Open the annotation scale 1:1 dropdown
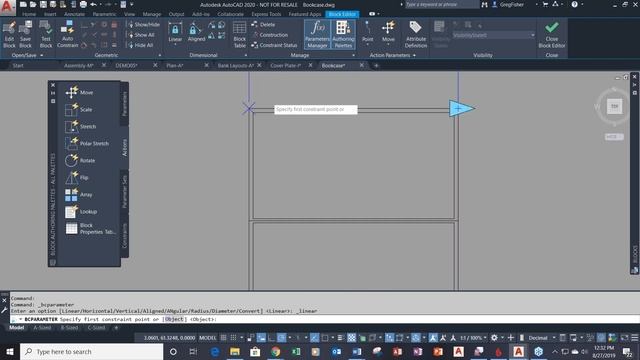The image size is (640, 360). (x=473, y=338)
